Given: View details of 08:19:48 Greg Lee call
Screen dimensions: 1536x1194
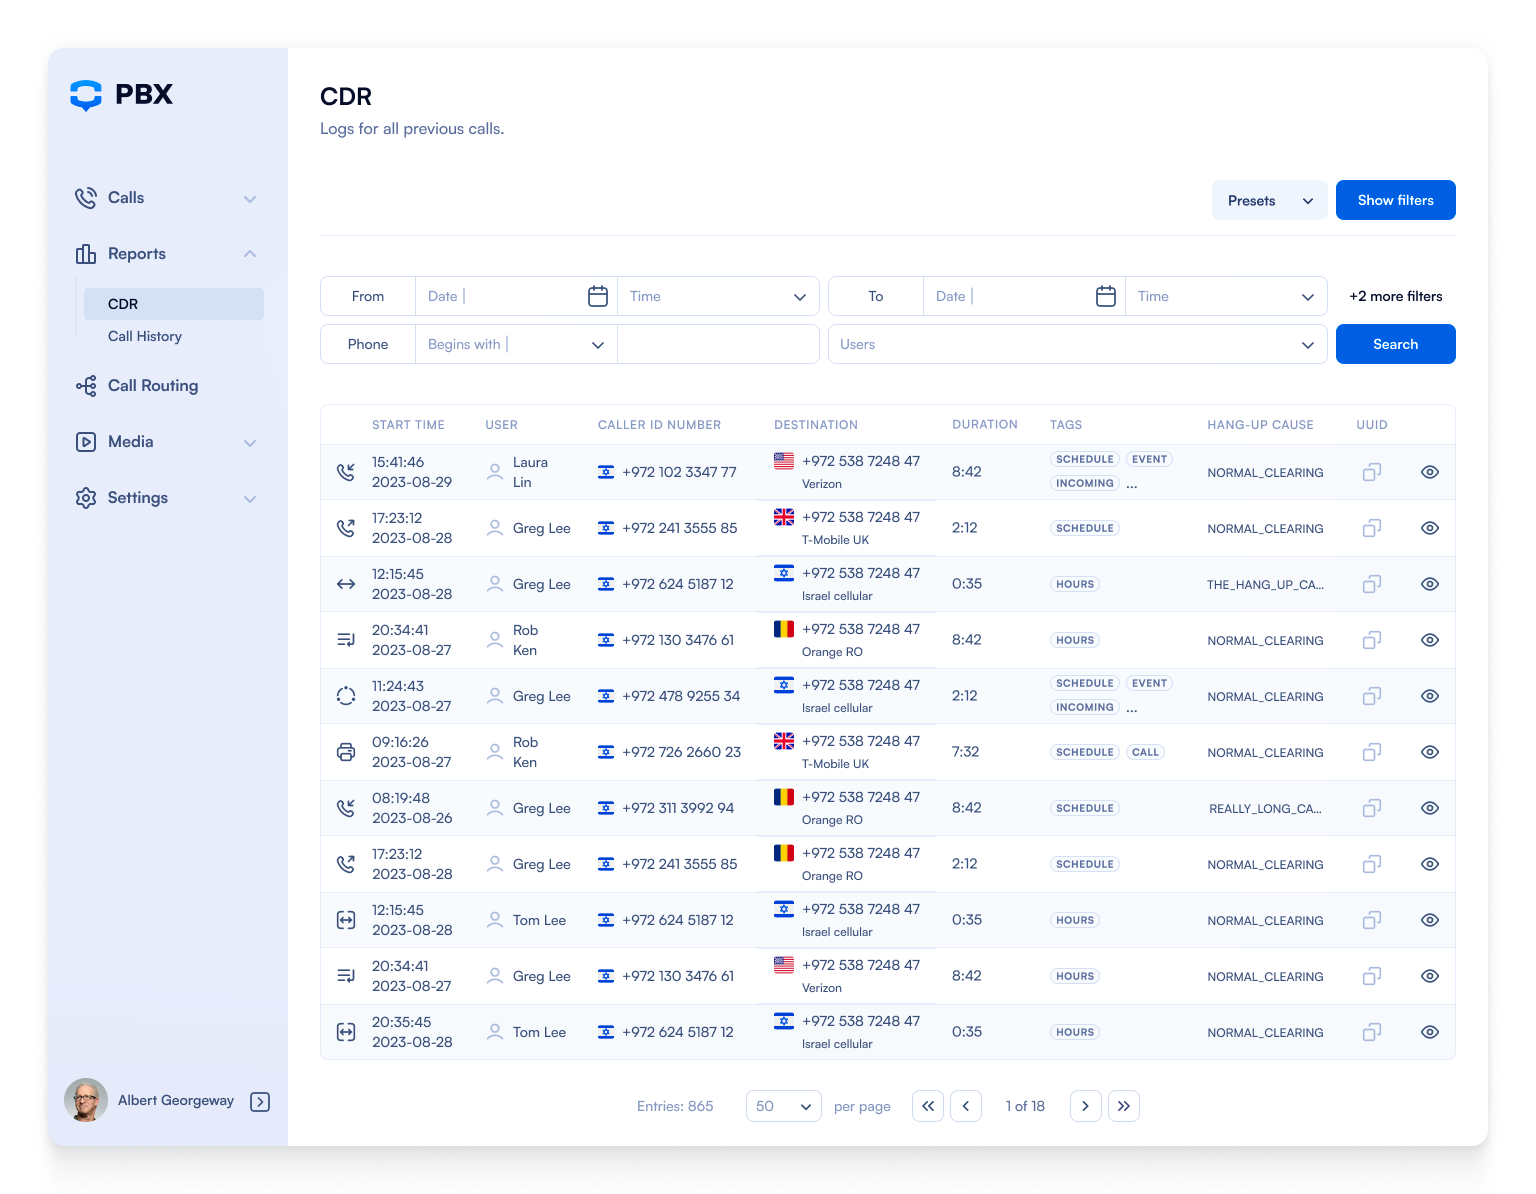Looking at the screenshot, I should pos(1430,808).
